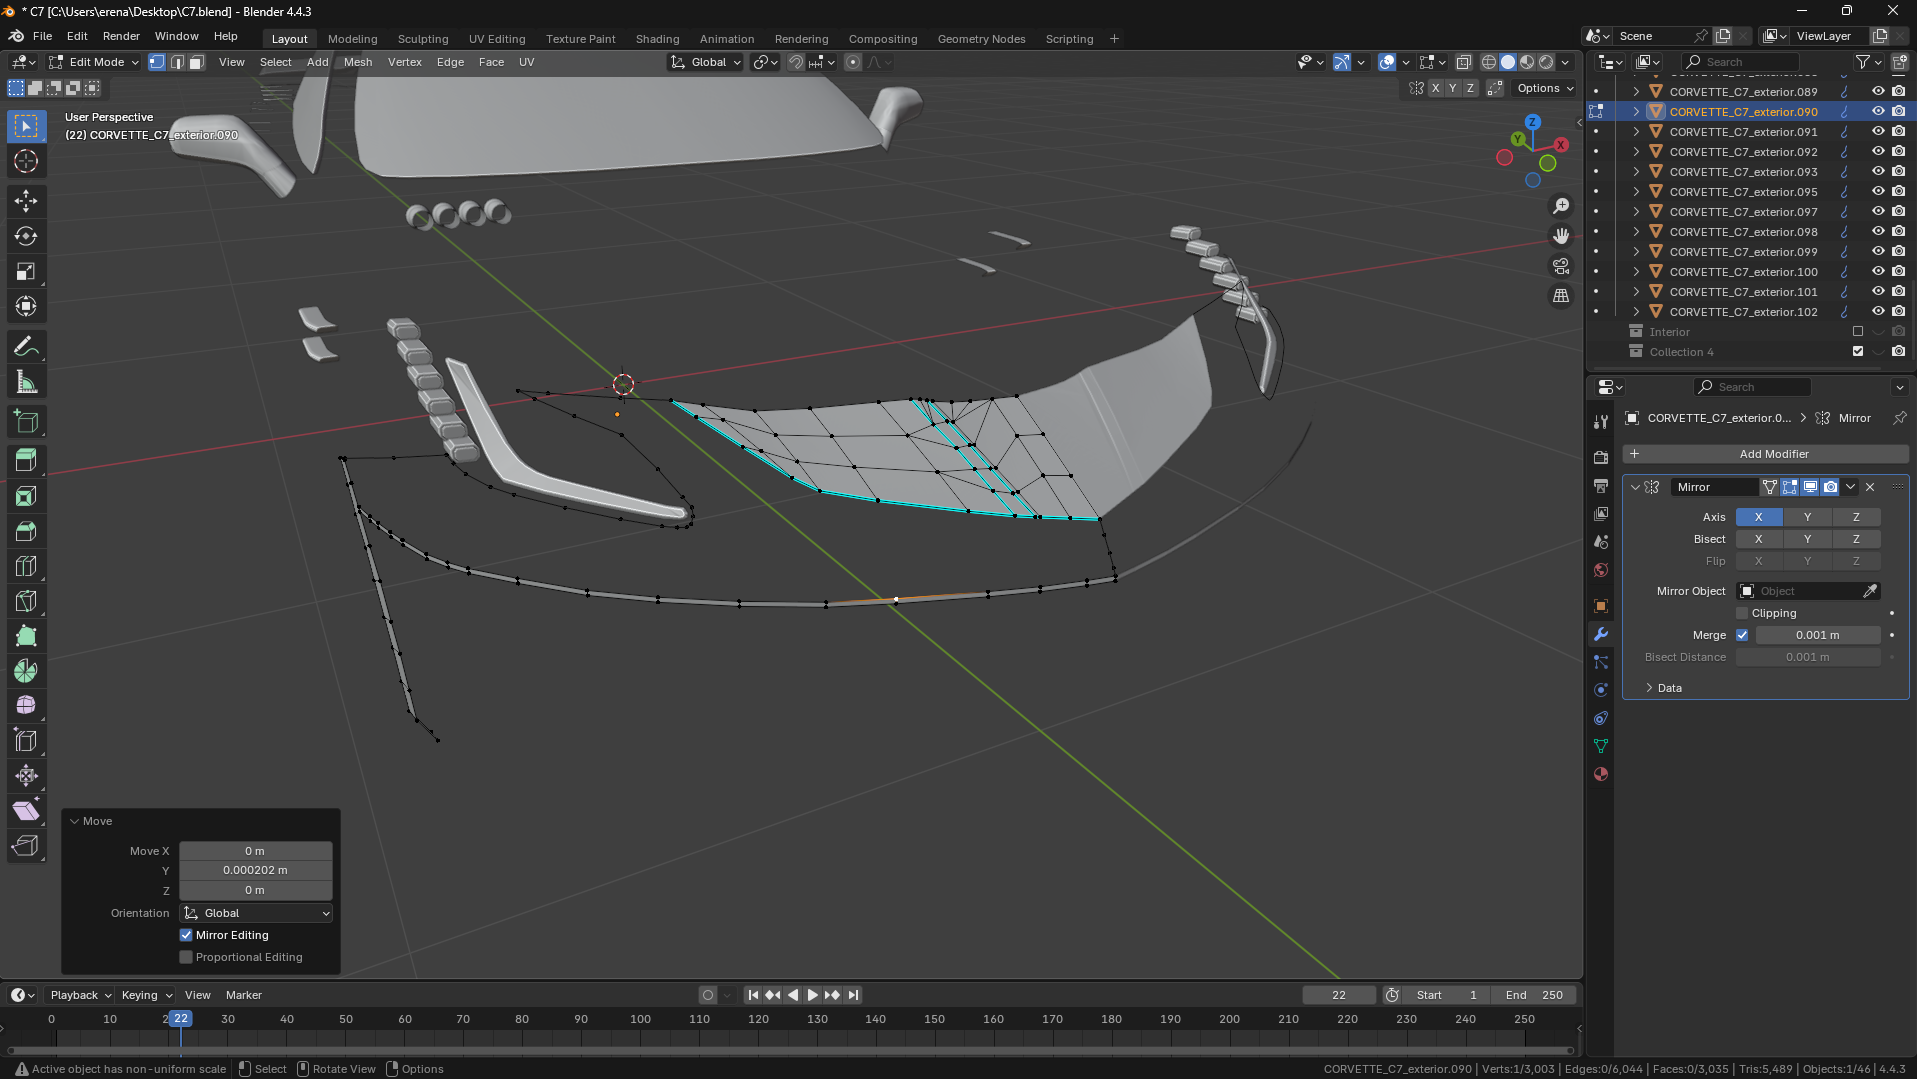Open the Mesh menu in viewport header
This screenshot has height=1079, width=1917.
click(358, 62)
